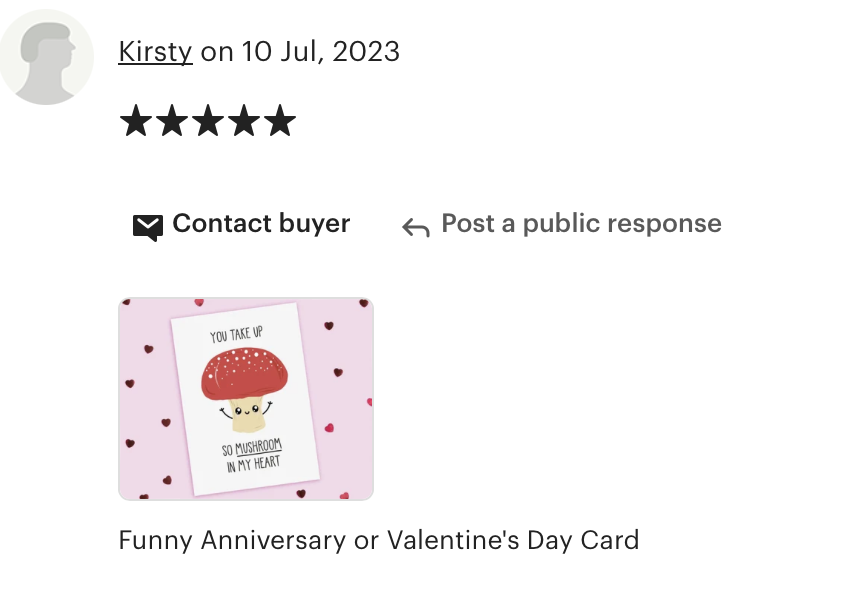Click the envelope message icon
Screen dimensions: 862x612
click(x=148, y=227)
